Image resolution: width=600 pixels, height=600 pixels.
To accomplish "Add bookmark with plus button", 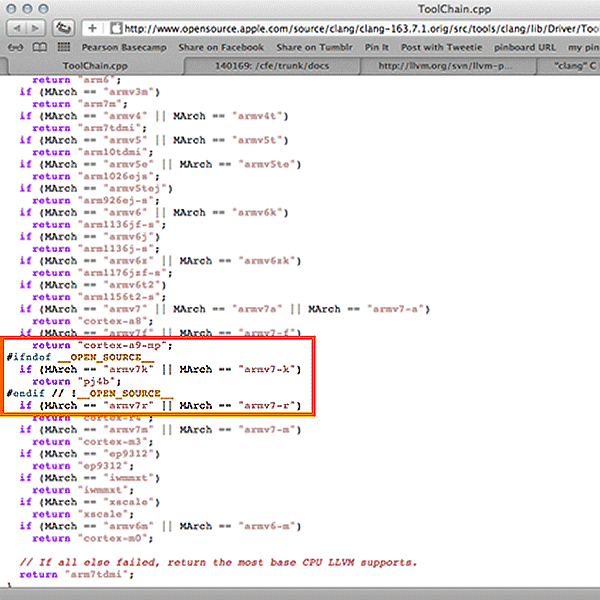I will tap(92, 28).
